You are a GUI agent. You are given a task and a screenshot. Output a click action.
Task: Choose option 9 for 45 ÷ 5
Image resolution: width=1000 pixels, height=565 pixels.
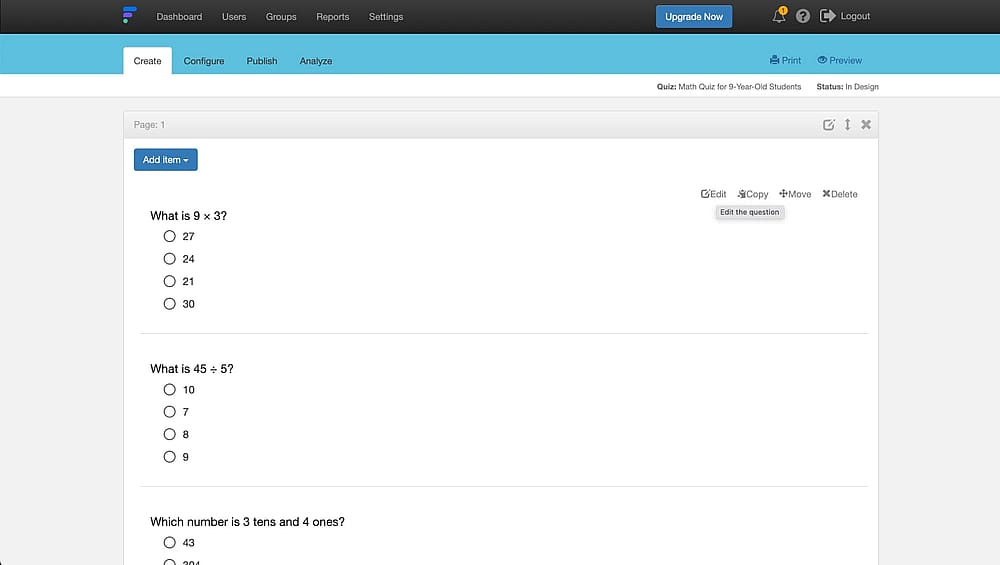pos(169,457)
